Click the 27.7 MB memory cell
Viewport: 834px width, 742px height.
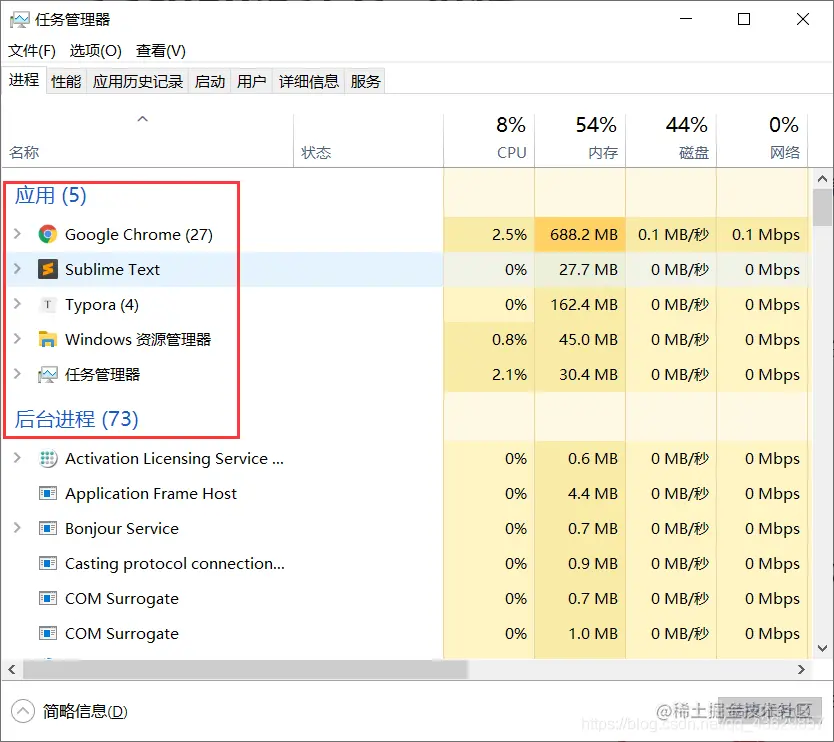580,270
